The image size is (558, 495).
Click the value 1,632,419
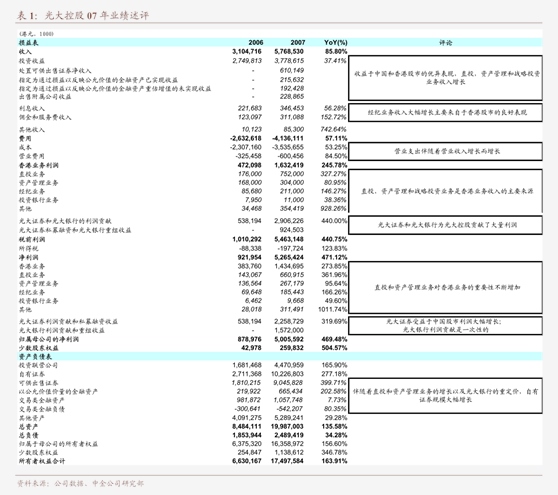289,165
